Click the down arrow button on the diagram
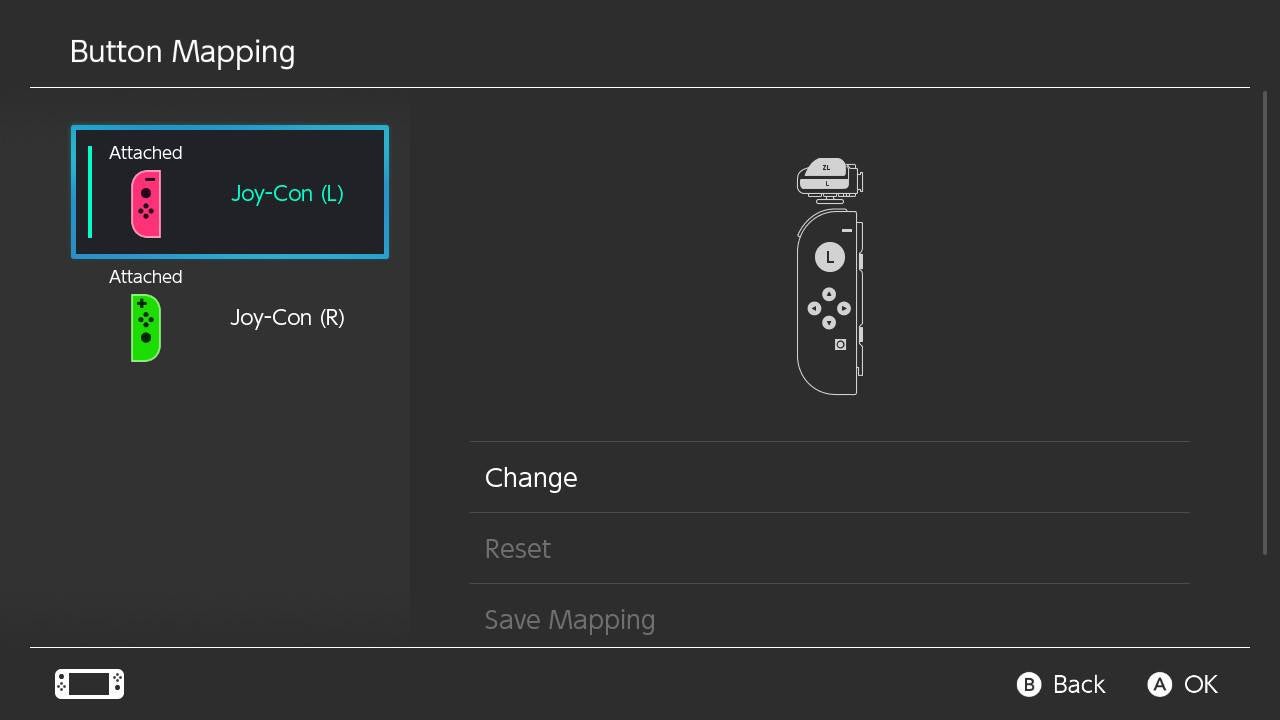 pos(829,322)
